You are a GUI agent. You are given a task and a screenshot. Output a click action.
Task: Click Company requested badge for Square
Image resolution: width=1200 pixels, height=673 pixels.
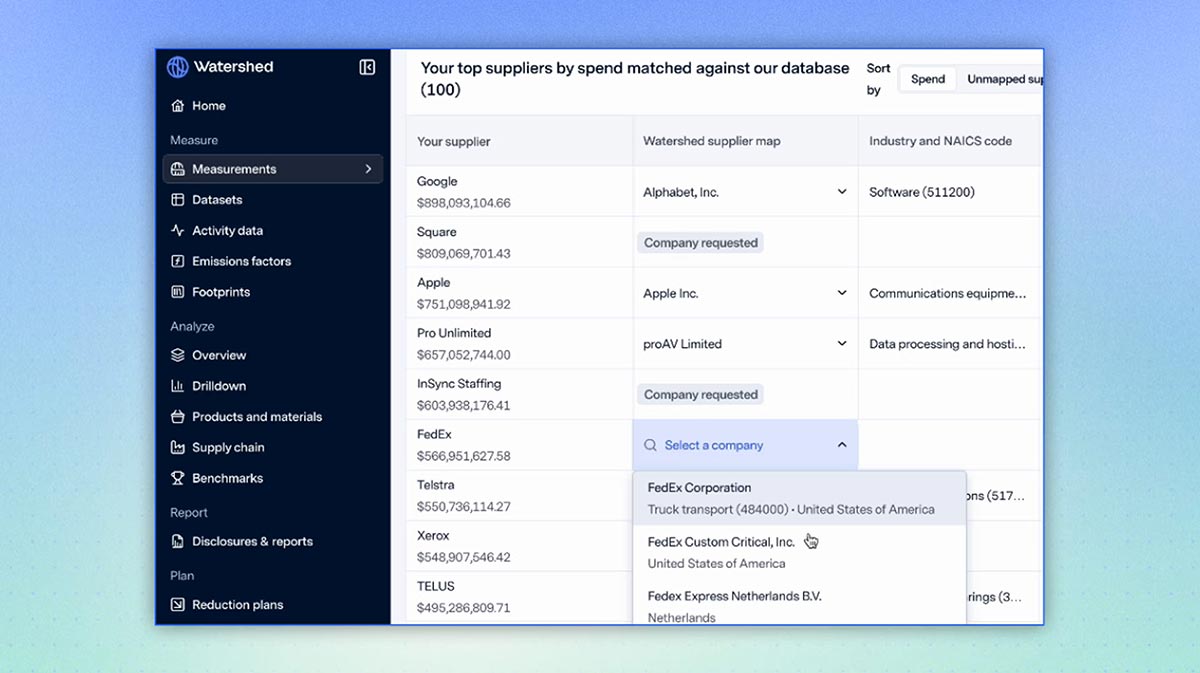coord(700,242)
